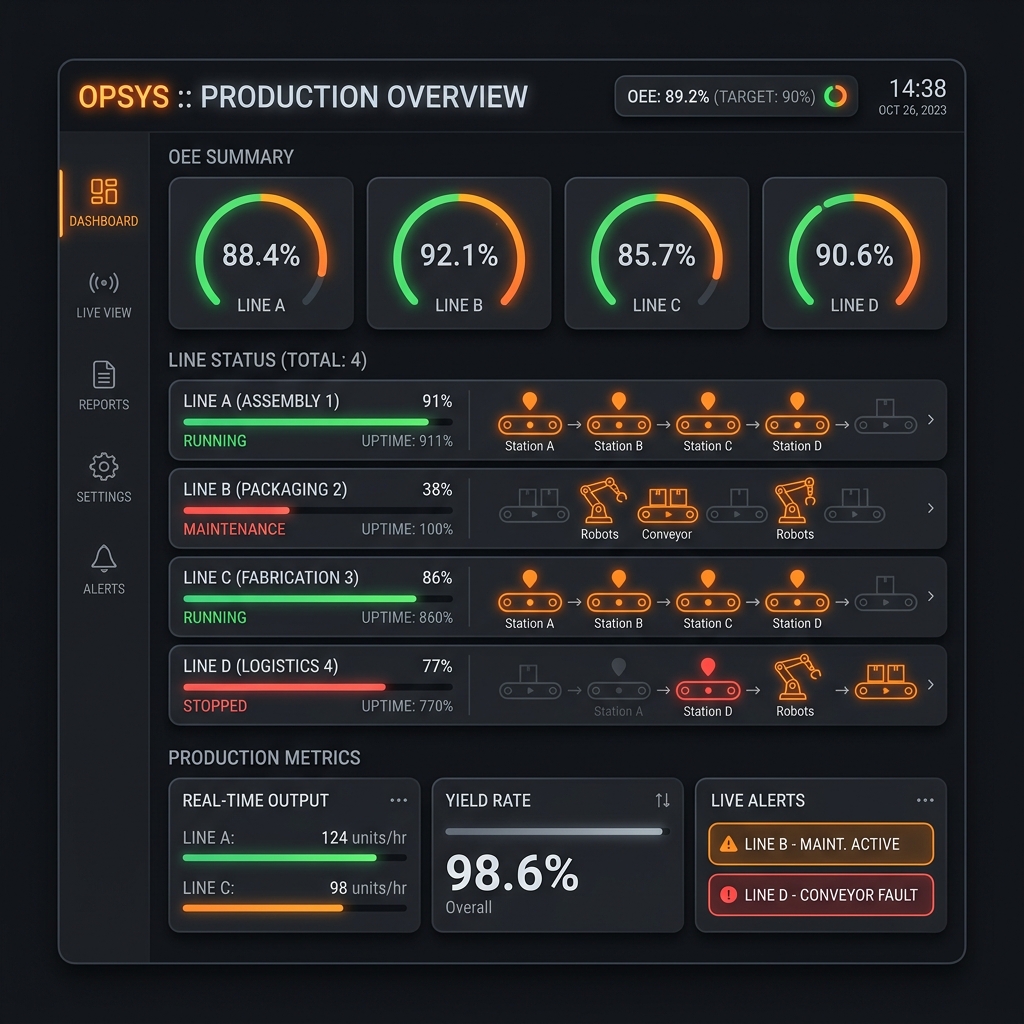The width and height of the screenshot is (1024, 1024).
Task: Open the Line D Conveyor Fault alert
Action: [821, 895]
